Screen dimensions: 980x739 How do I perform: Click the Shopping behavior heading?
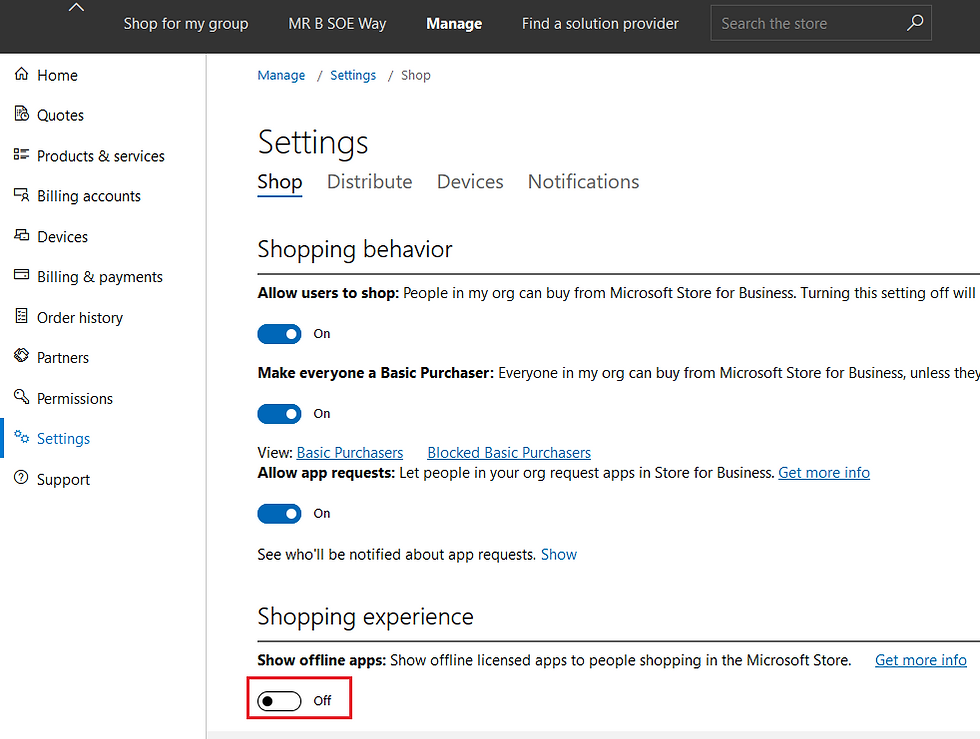coord(355,249)
